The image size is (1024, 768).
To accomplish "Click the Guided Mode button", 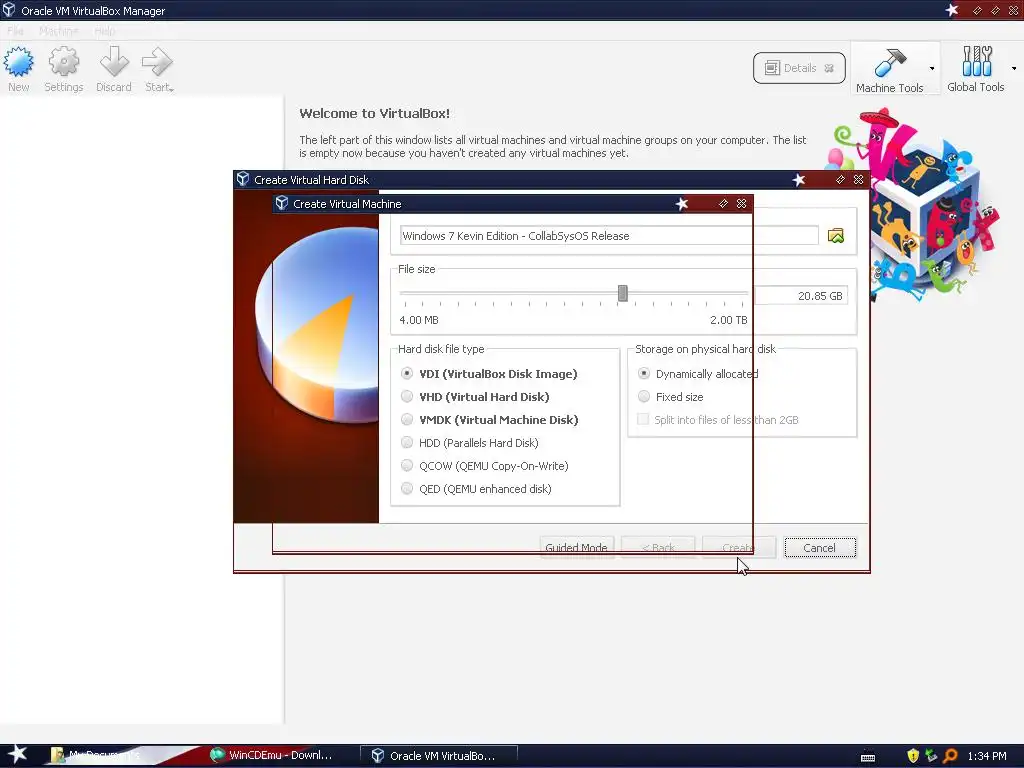I will (577, 547).
